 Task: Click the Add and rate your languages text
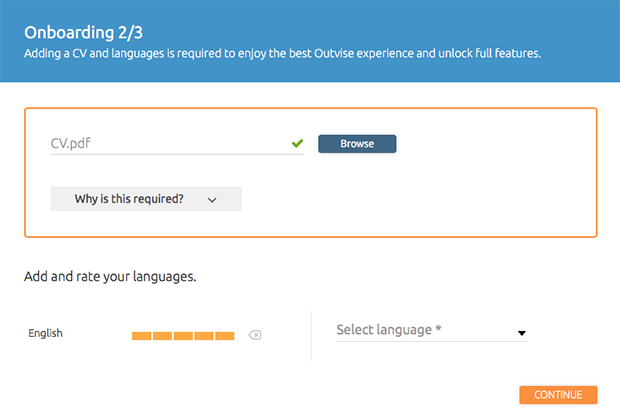pos(110,276)
